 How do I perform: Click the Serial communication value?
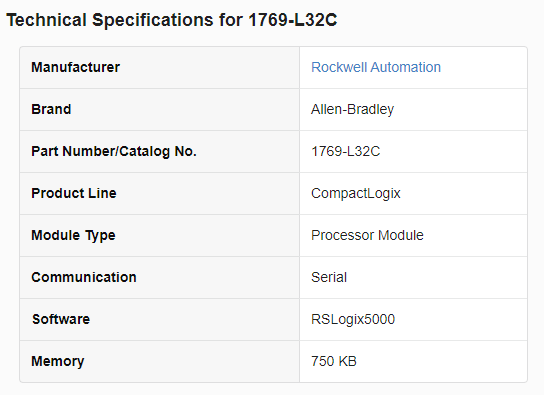coord(329,277)
